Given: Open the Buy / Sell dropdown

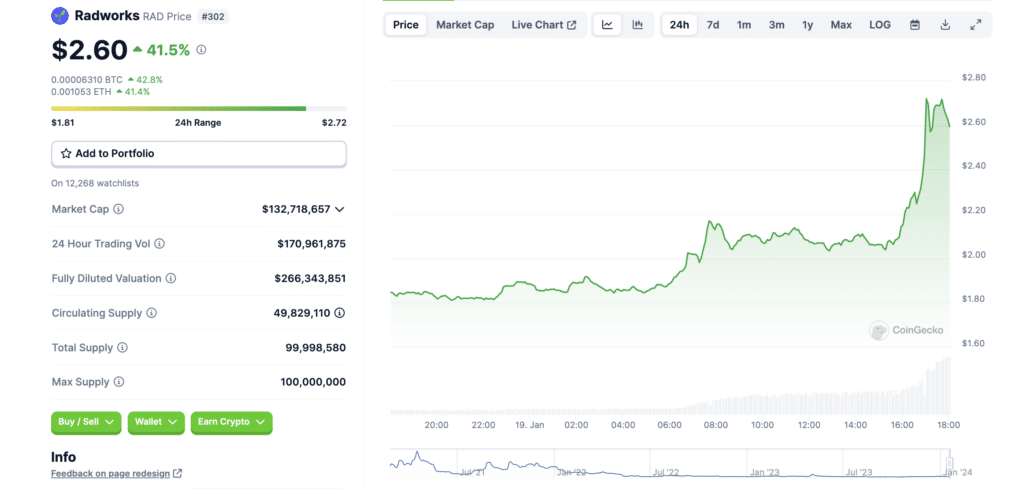Looking at the screenshot, I should pos(87,422).
